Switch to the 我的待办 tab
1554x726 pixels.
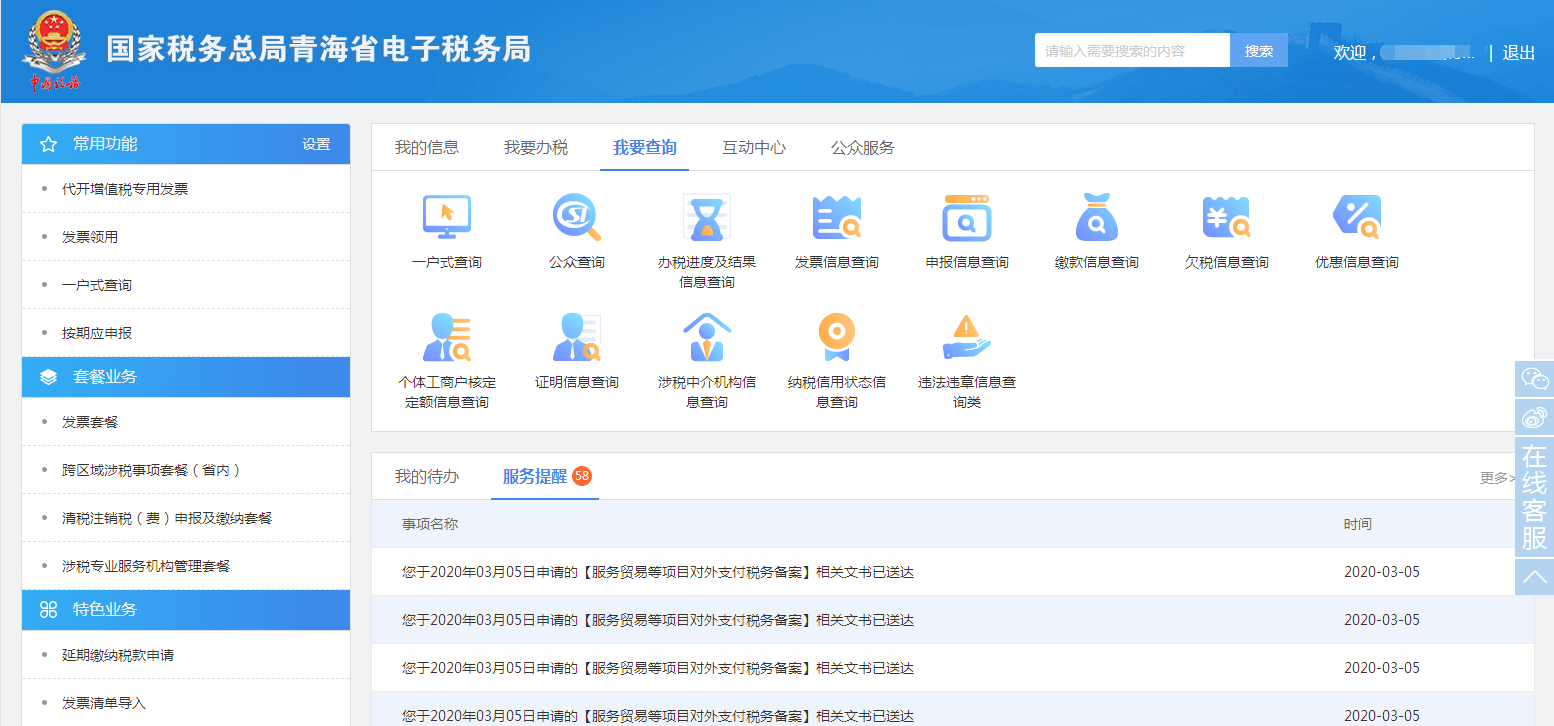[x=426, y=476]
